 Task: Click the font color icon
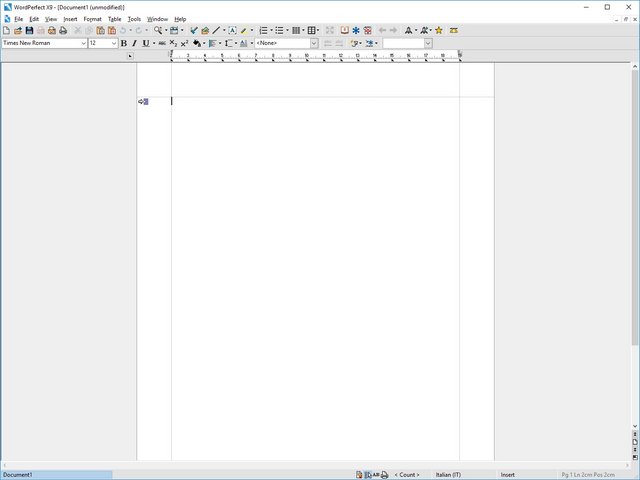coord(243,43)
